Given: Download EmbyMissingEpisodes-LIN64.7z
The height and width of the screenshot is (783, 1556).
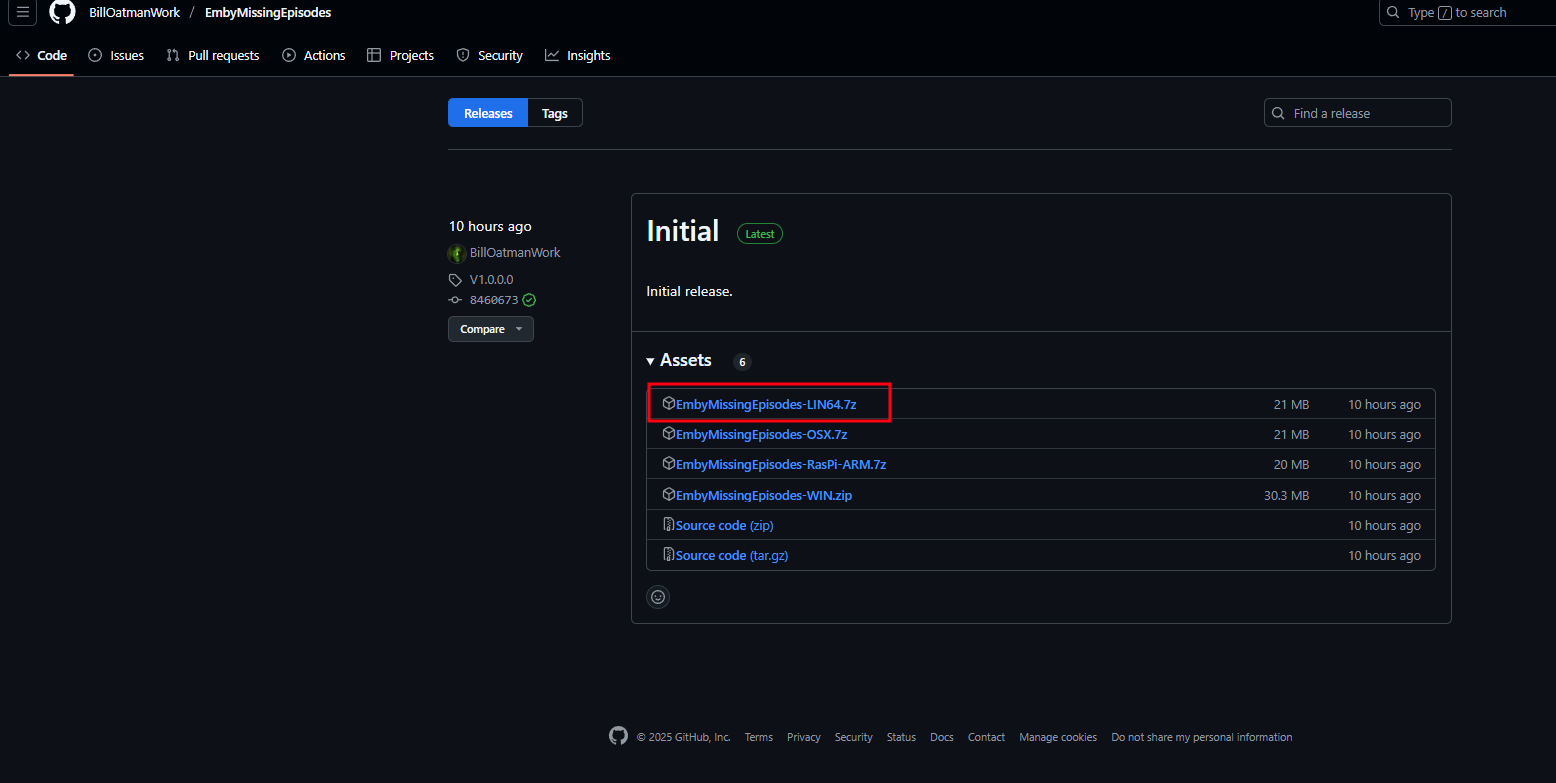Looking at the screenshot, I should coord(766,404).
